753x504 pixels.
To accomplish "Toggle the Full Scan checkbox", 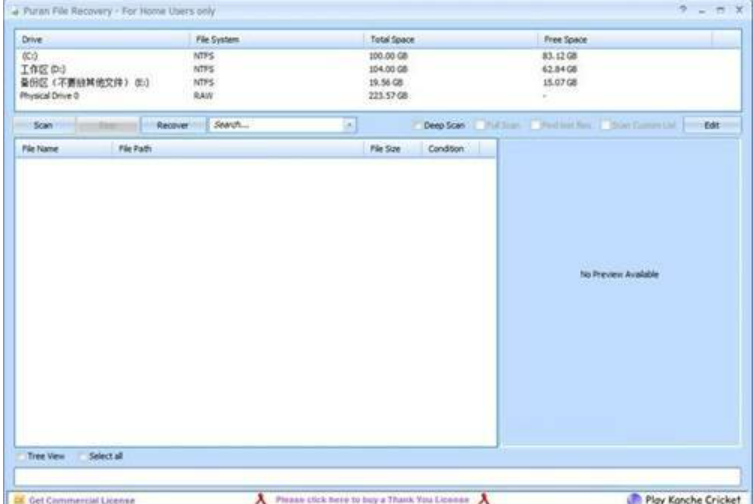I will click(x=479, y=125).
